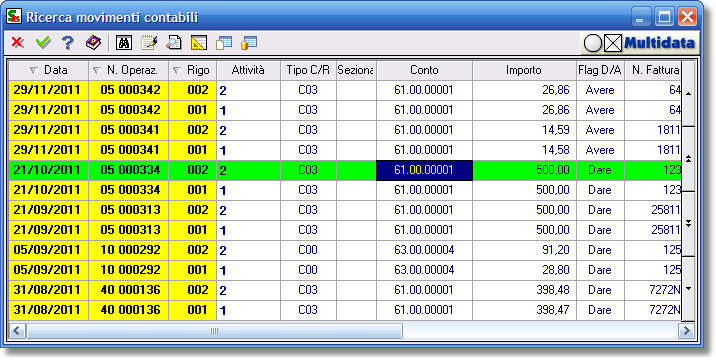Select operation 05 000313 in rigo 001 row
The height and width of the screenshot is (360, 716).
pos(128,230)
